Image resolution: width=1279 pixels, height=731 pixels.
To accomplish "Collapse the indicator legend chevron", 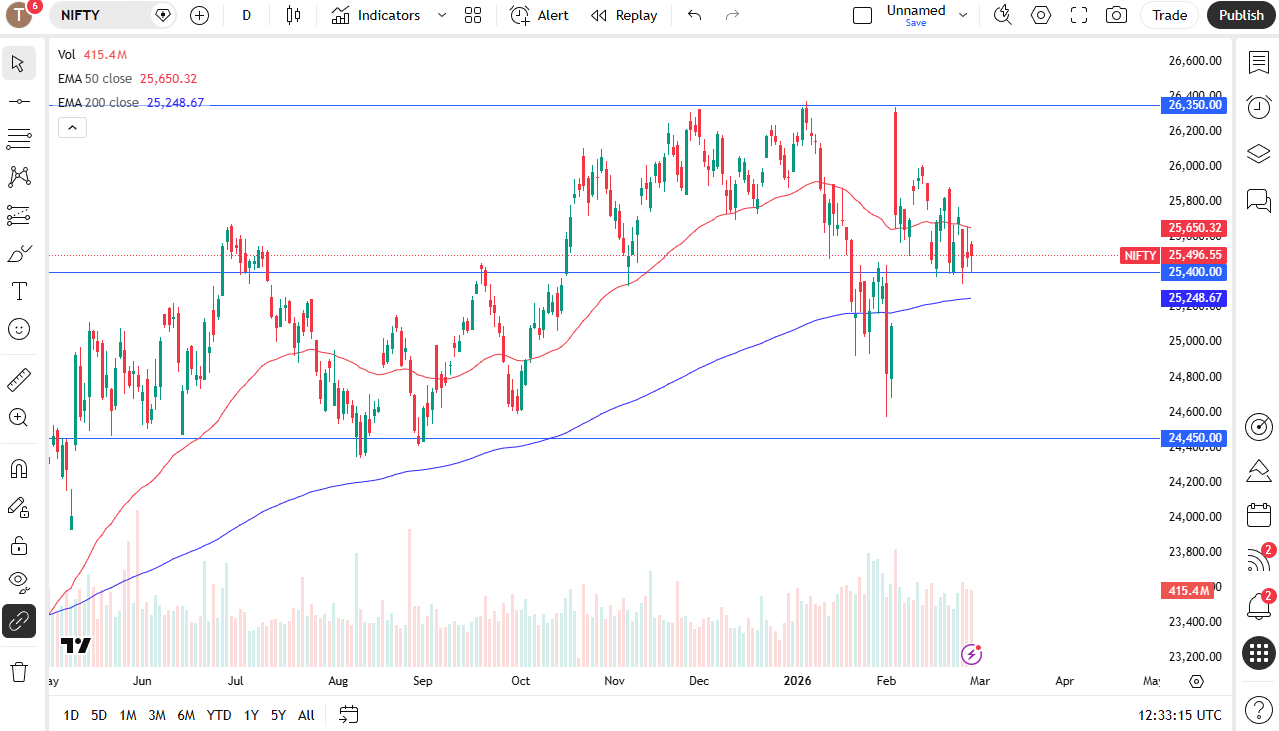I will [x=73, y=127].
